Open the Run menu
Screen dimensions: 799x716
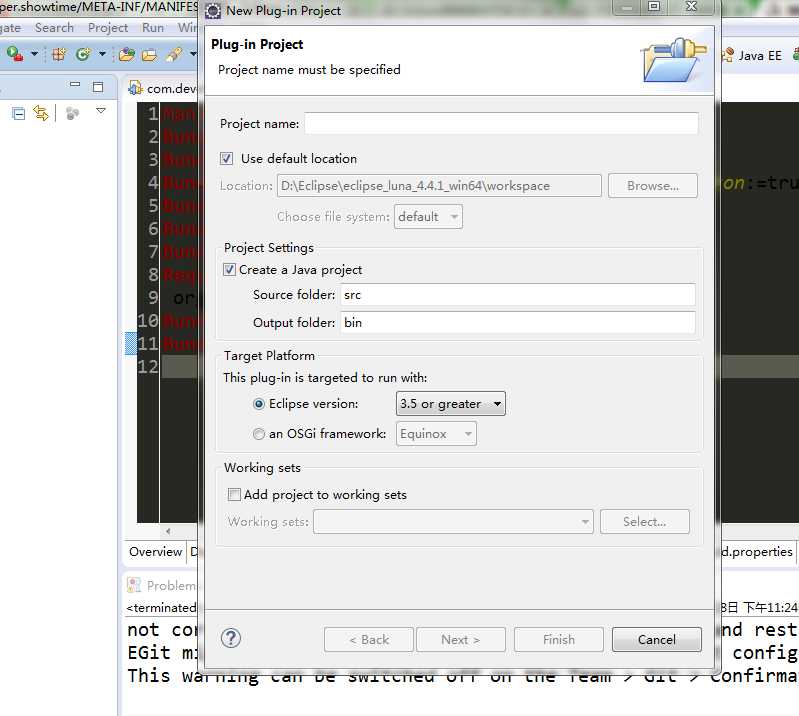point(153,28)
